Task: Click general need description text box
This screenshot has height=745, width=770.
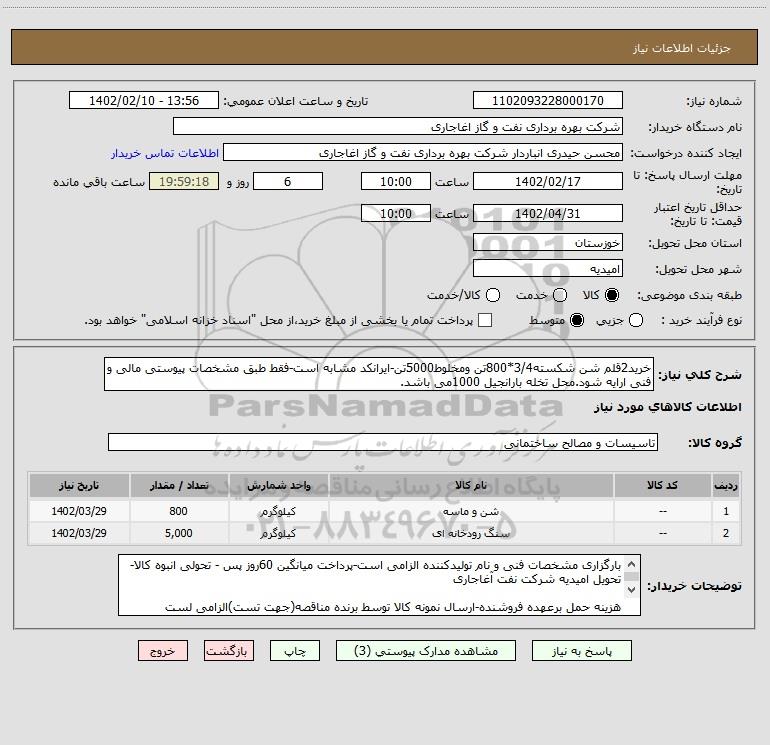Action: click(379, 375)
